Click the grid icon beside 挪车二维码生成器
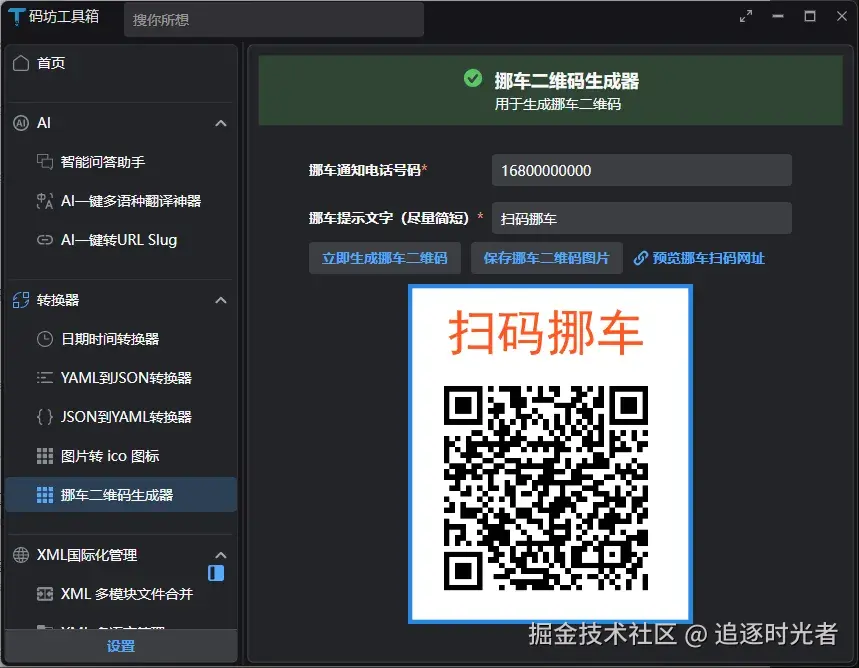The width and height of the screenshot is (859, 668). click(x=45, y=495)
